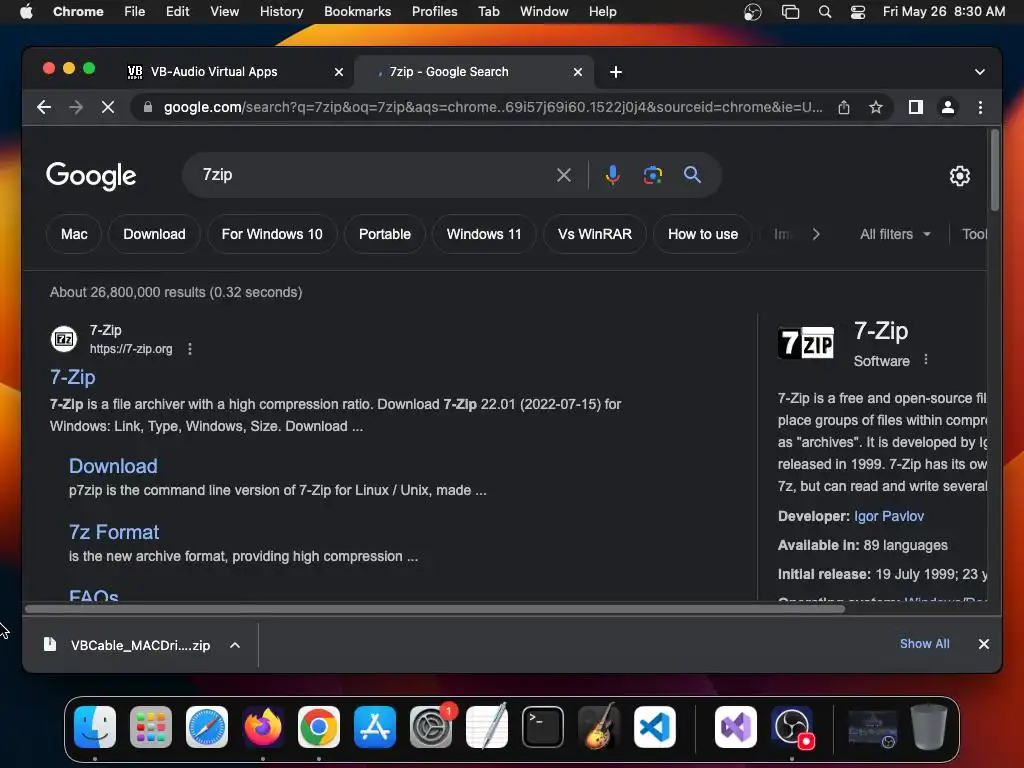
Task: Click into the Google search field
Action: coord(376,174)
